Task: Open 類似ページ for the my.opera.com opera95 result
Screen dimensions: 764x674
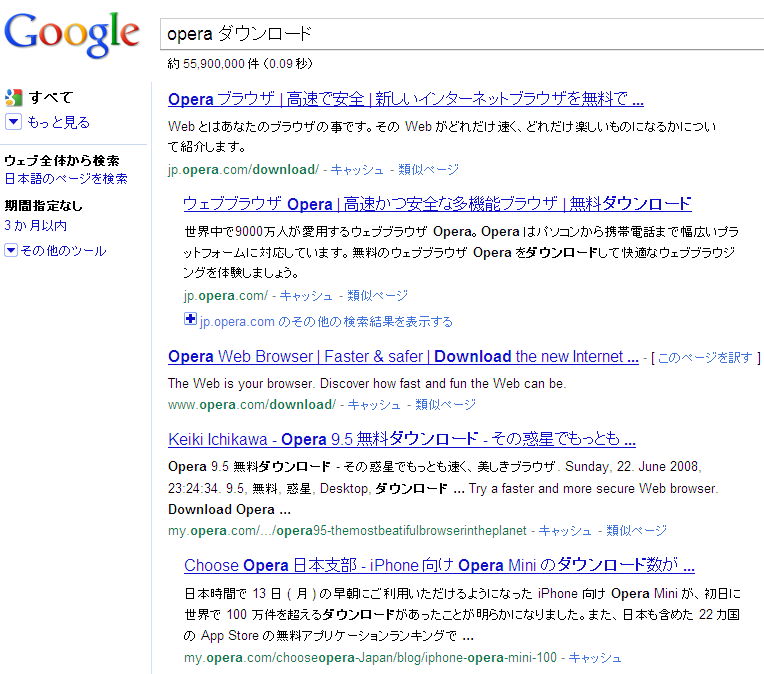Action: point(636,530)
